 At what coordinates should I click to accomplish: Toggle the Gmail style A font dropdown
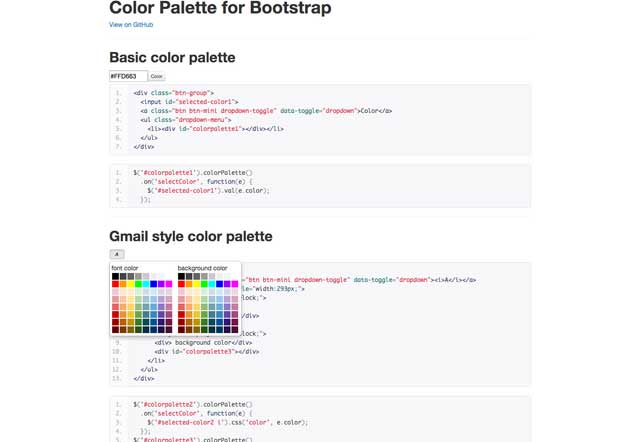pyautogui.click(x=116, y=254)
